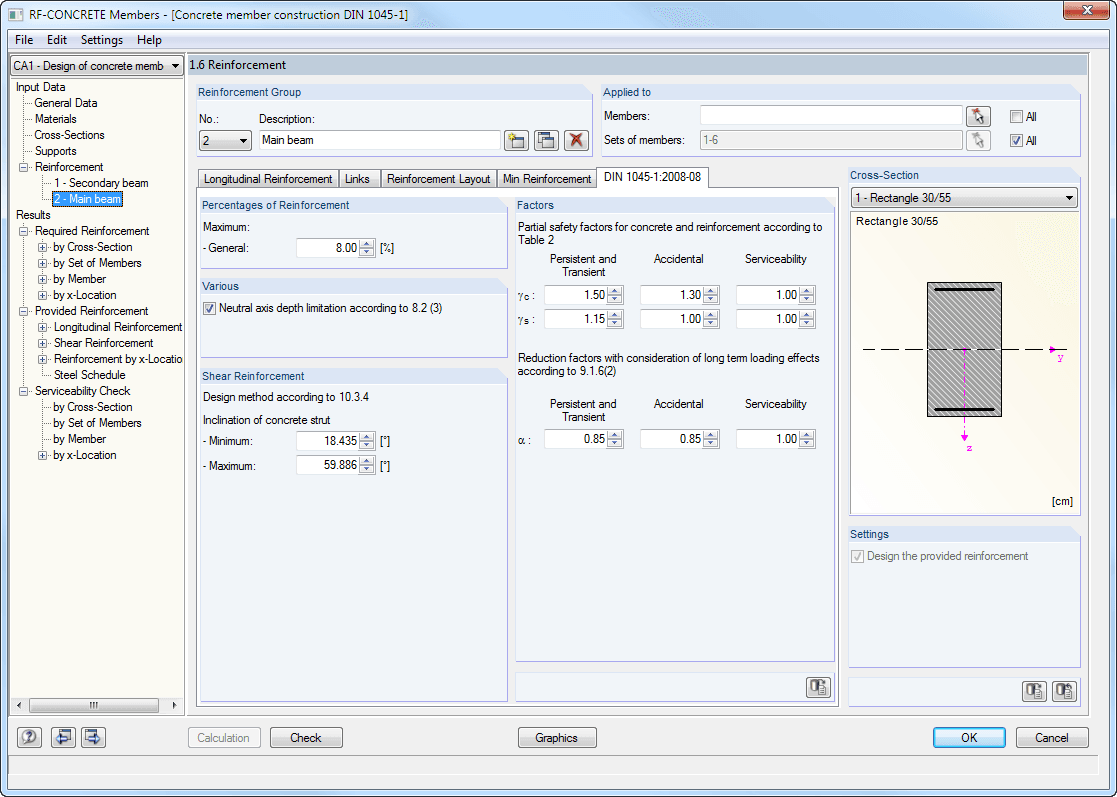Copy the current reinforcement group
This screenshot has width=1117, height=797.
point(546,140)
